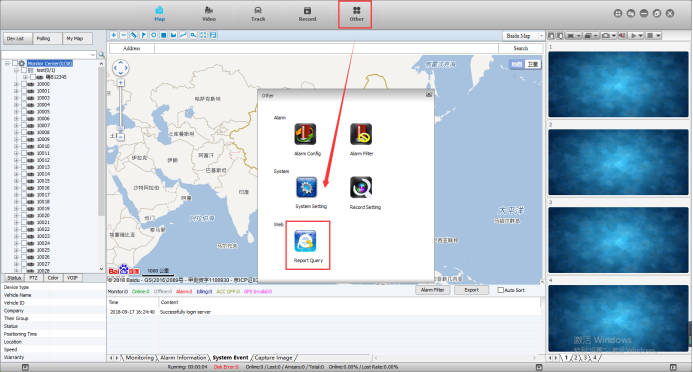Expand the 10008 device tree node
Screen dimensions: 693x372
pos(16,133)
